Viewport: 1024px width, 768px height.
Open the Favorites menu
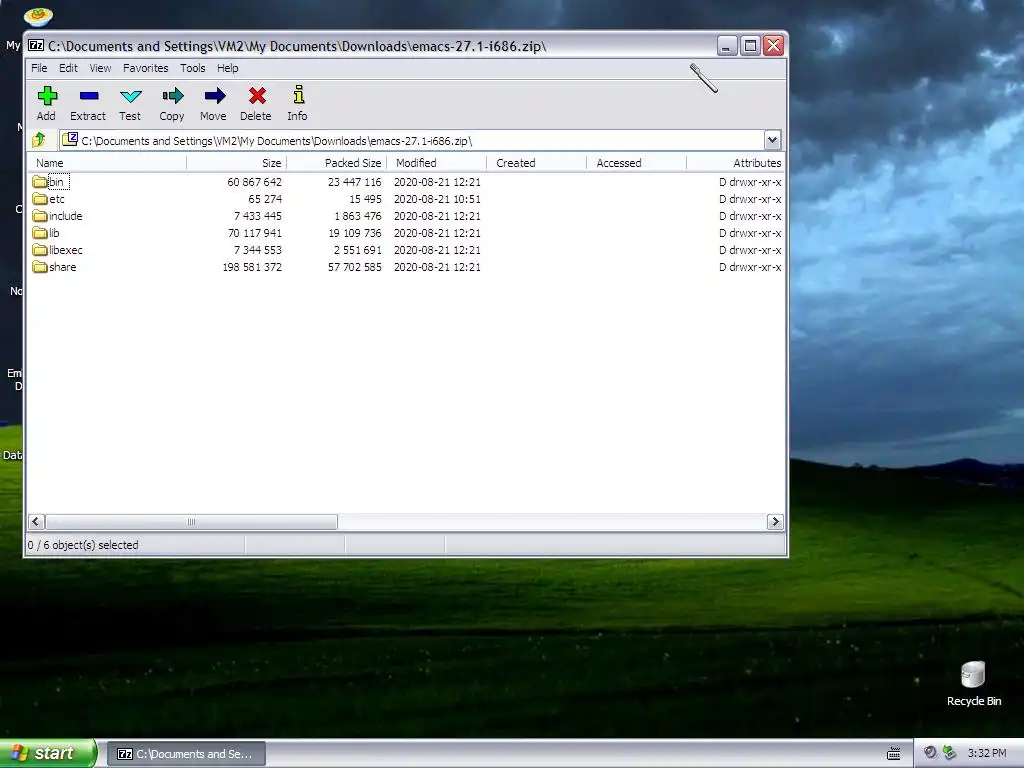[x=146, y=68]
